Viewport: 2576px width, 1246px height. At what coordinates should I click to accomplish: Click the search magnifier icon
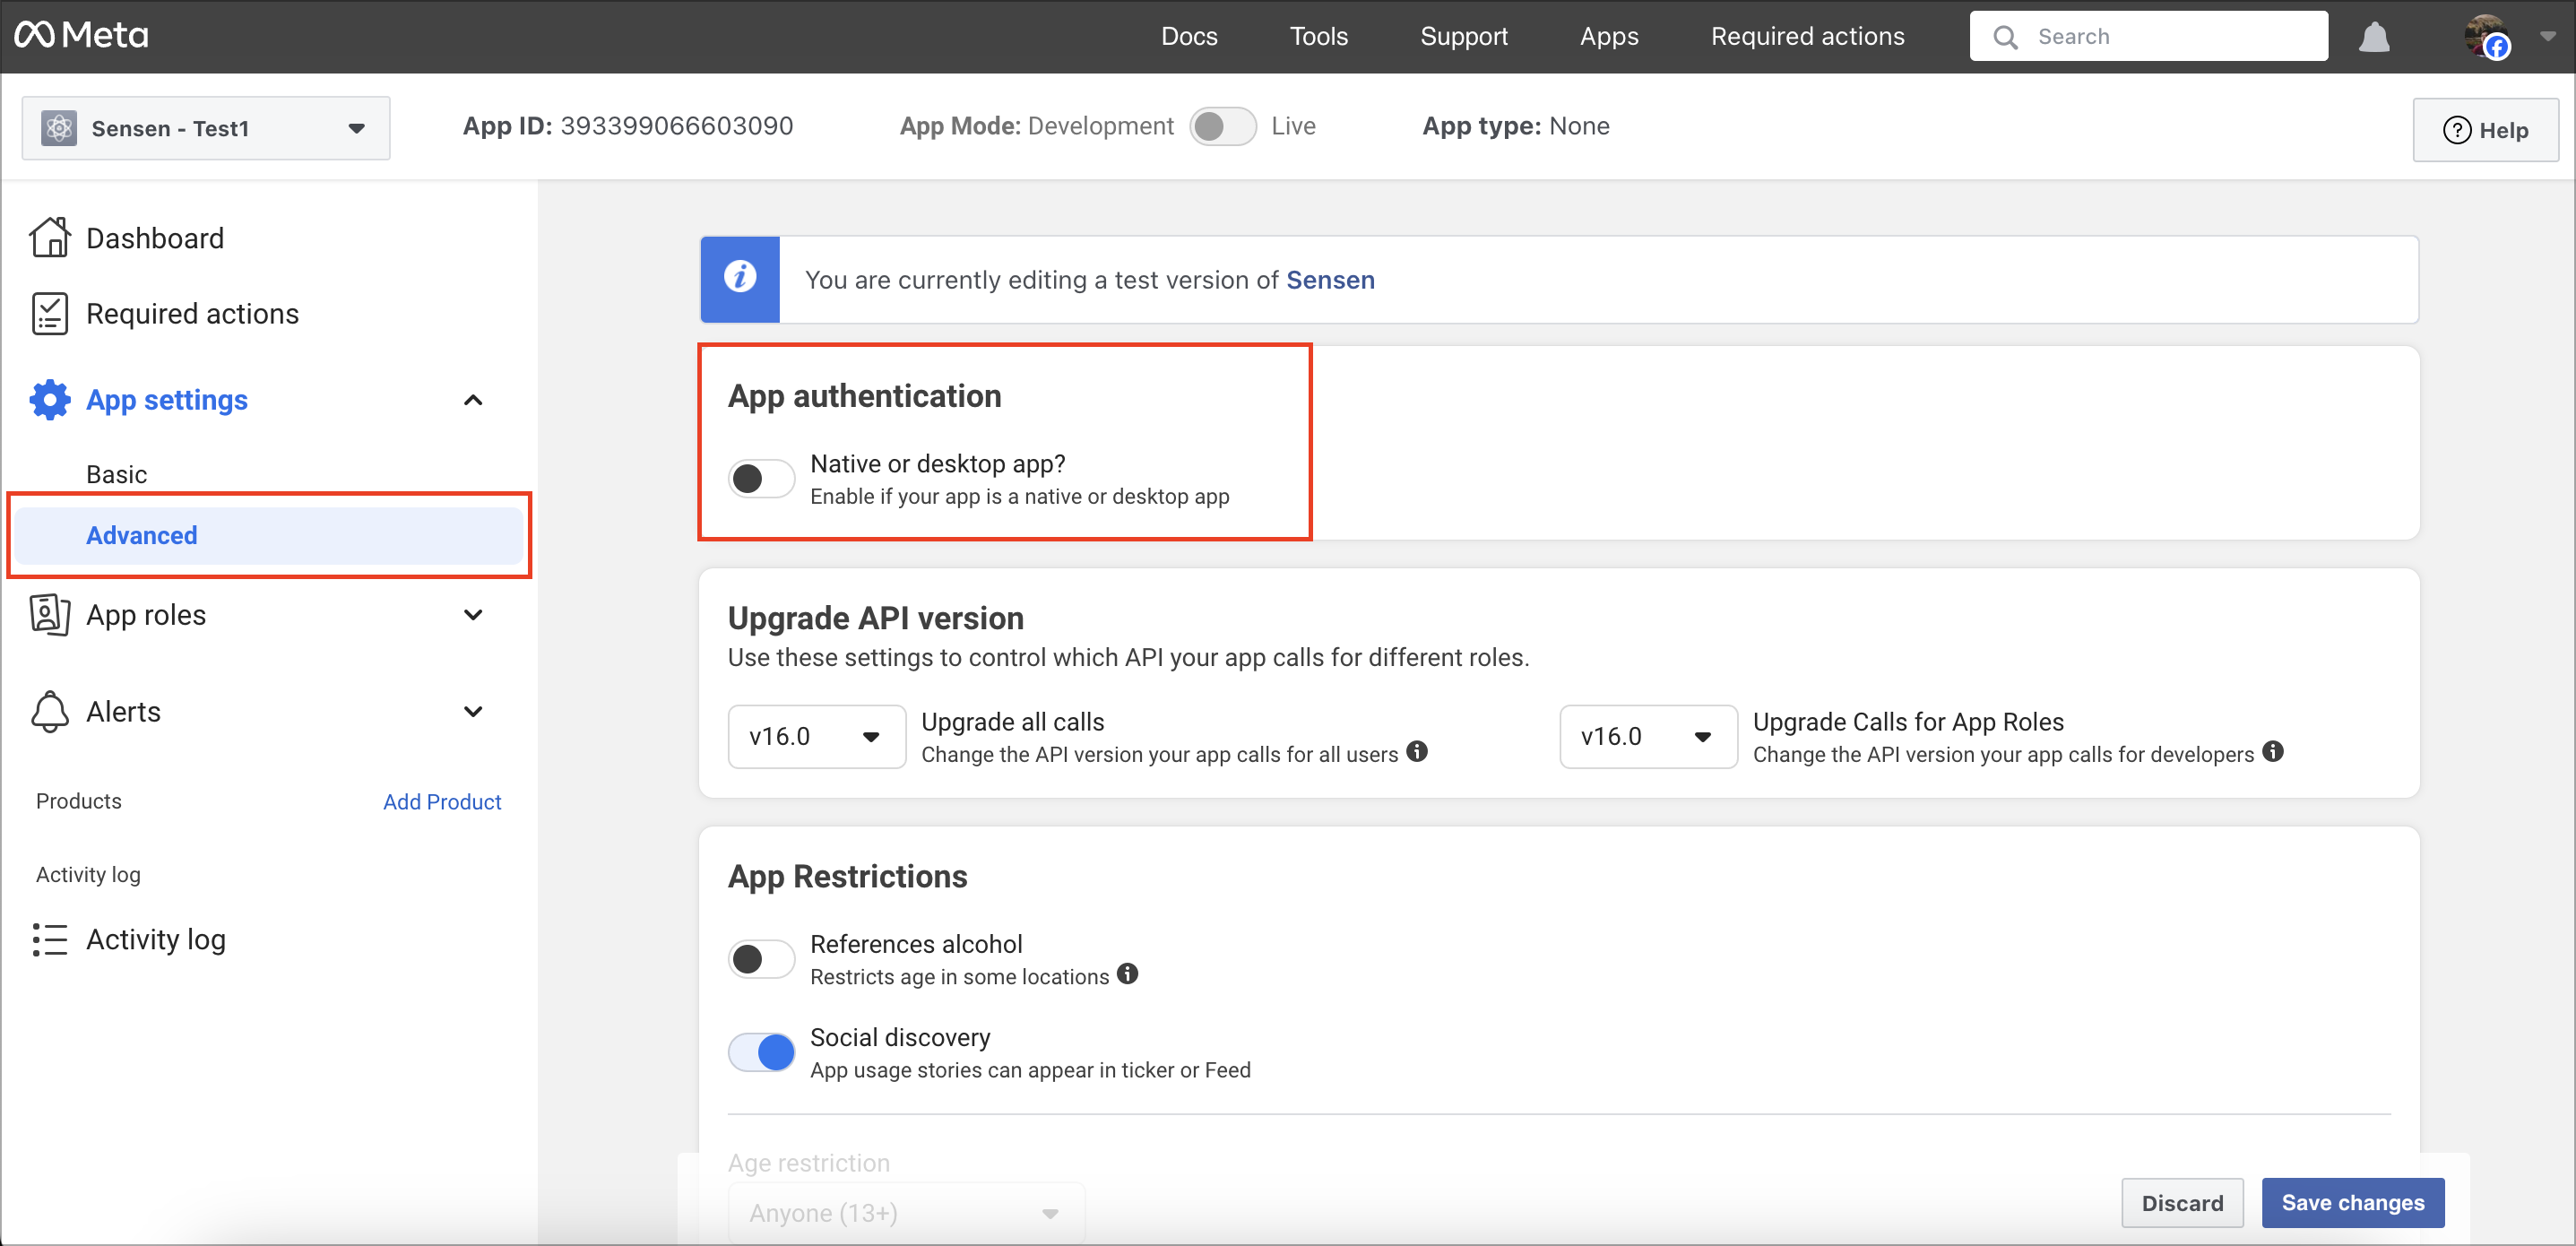pos(2005,37)
